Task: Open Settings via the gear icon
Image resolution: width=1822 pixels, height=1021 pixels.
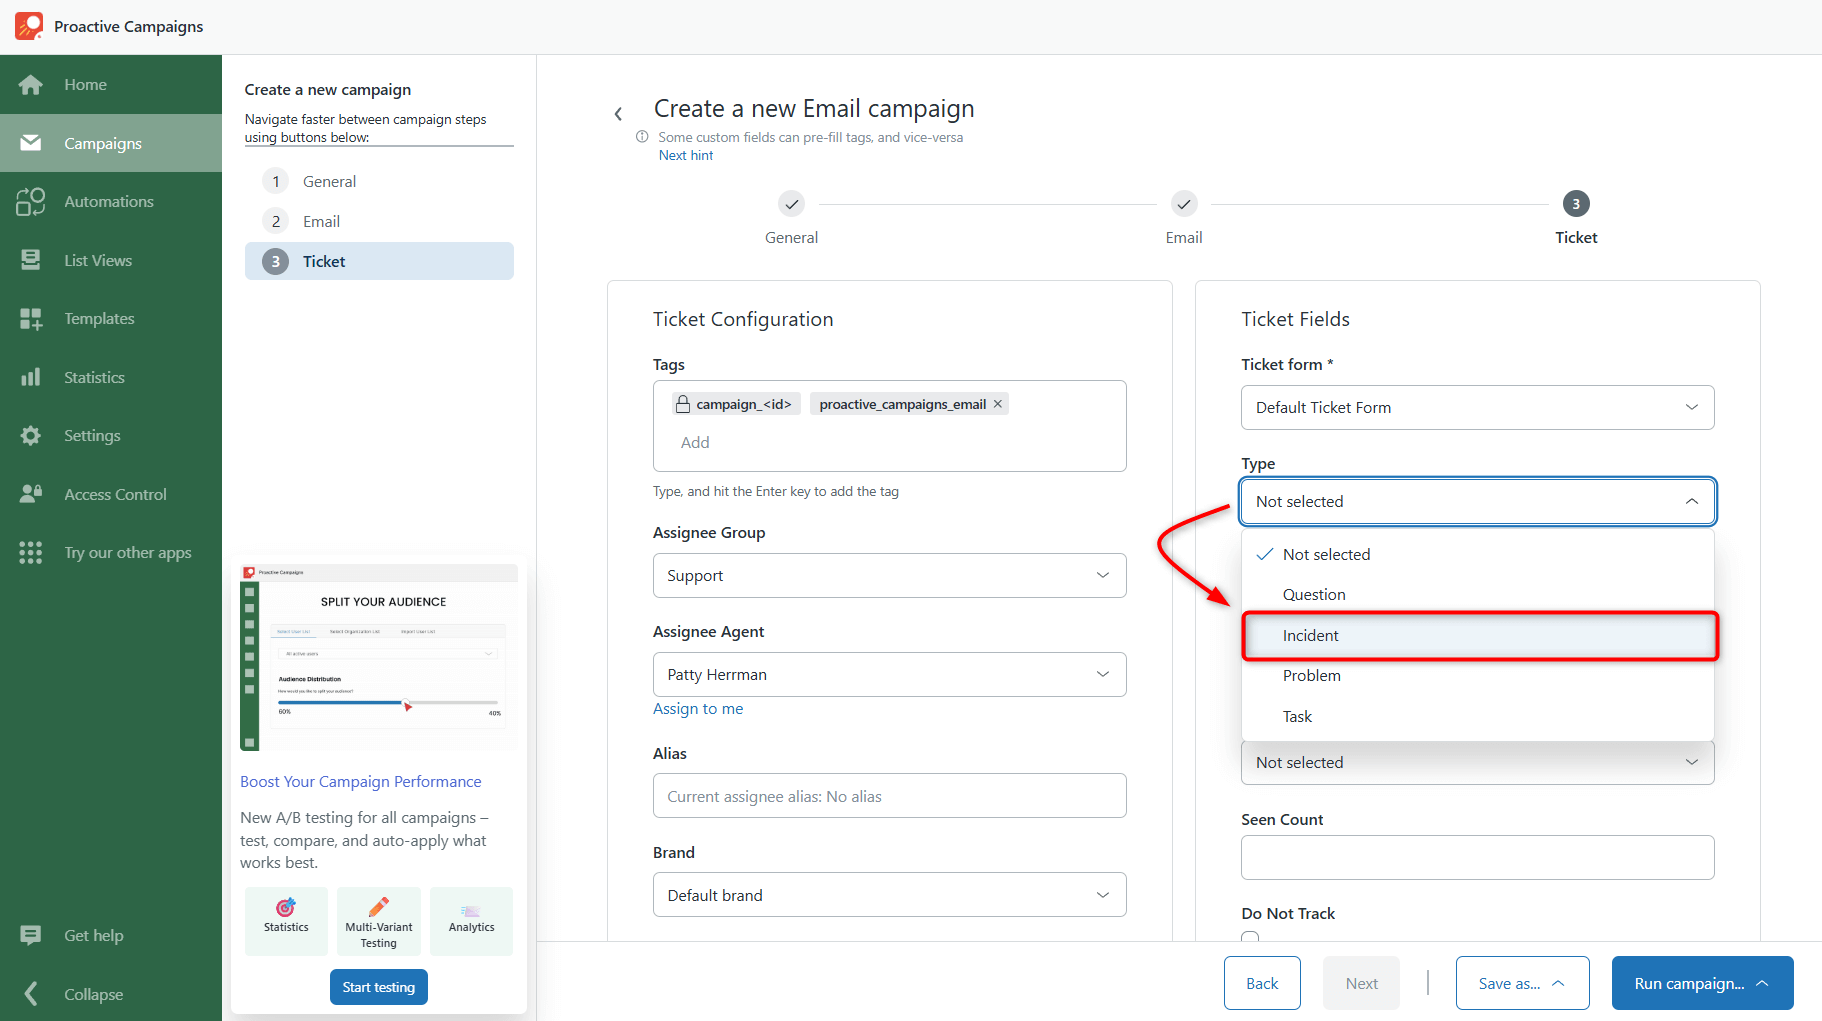Action: pos(91,435)
